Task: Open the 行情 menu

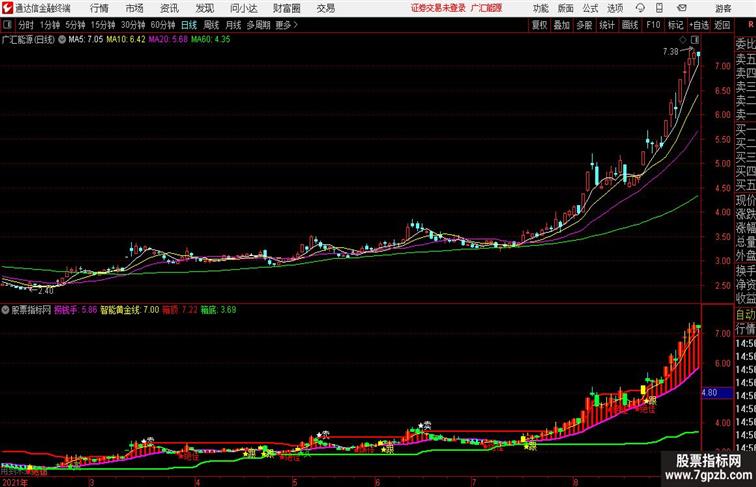Action: point(99,8)
